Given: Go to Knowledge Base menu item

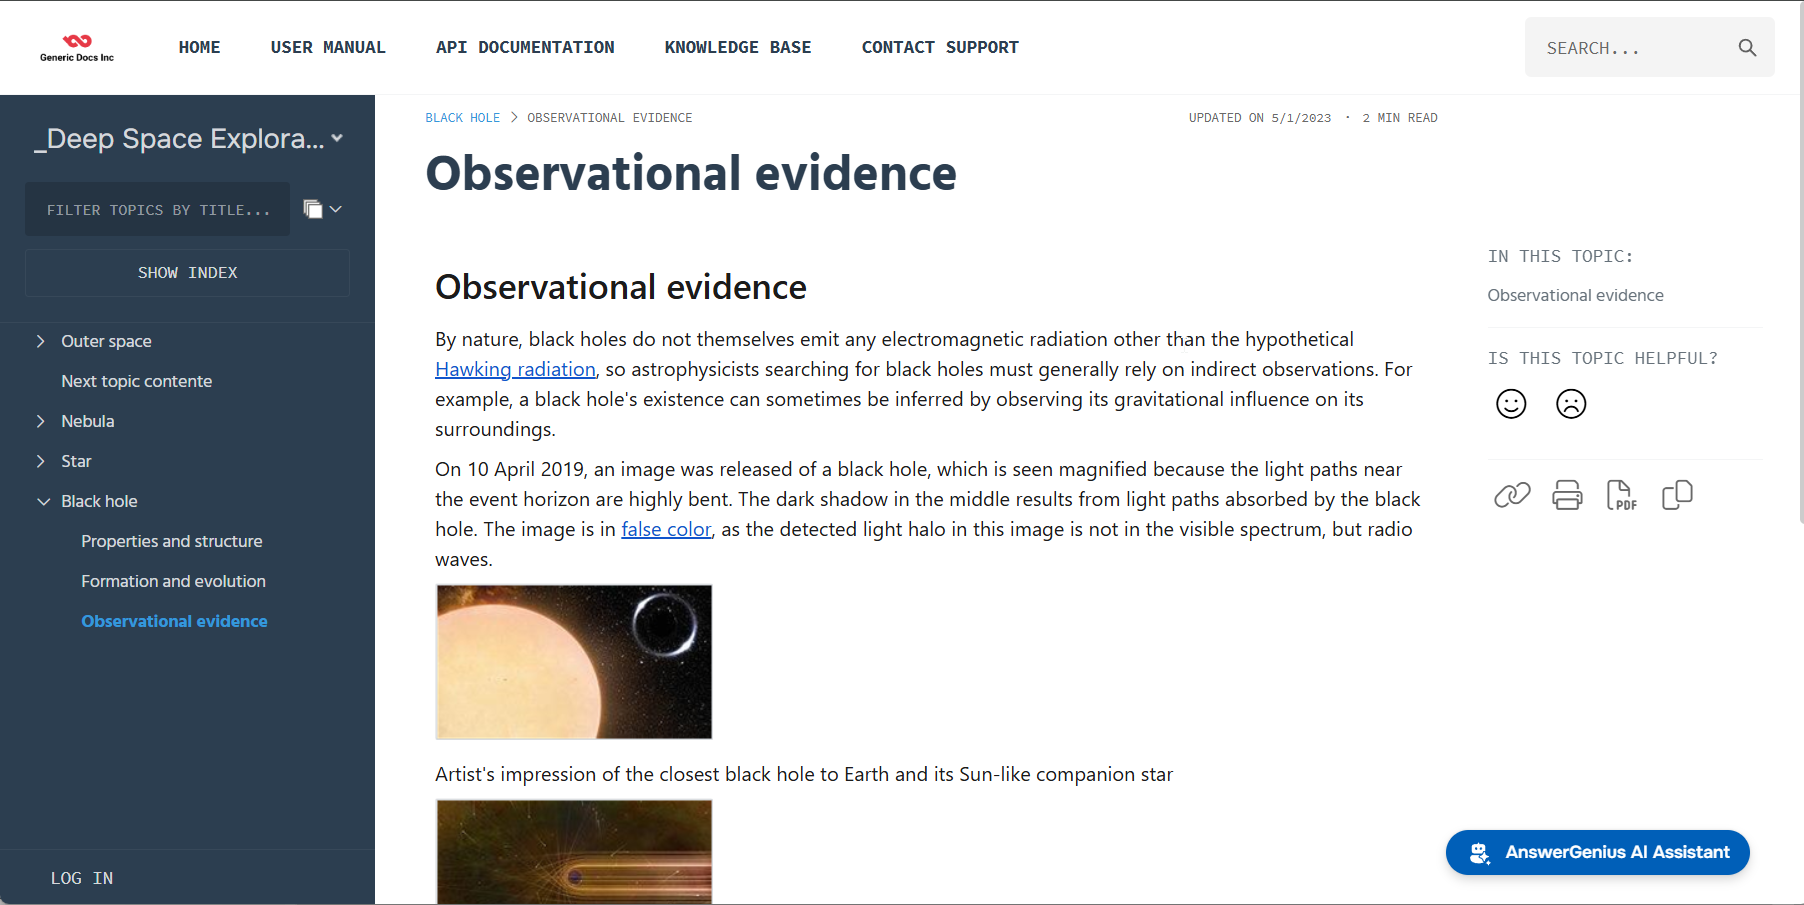Looking at the screenshot, I should click(x=738, y=47).
